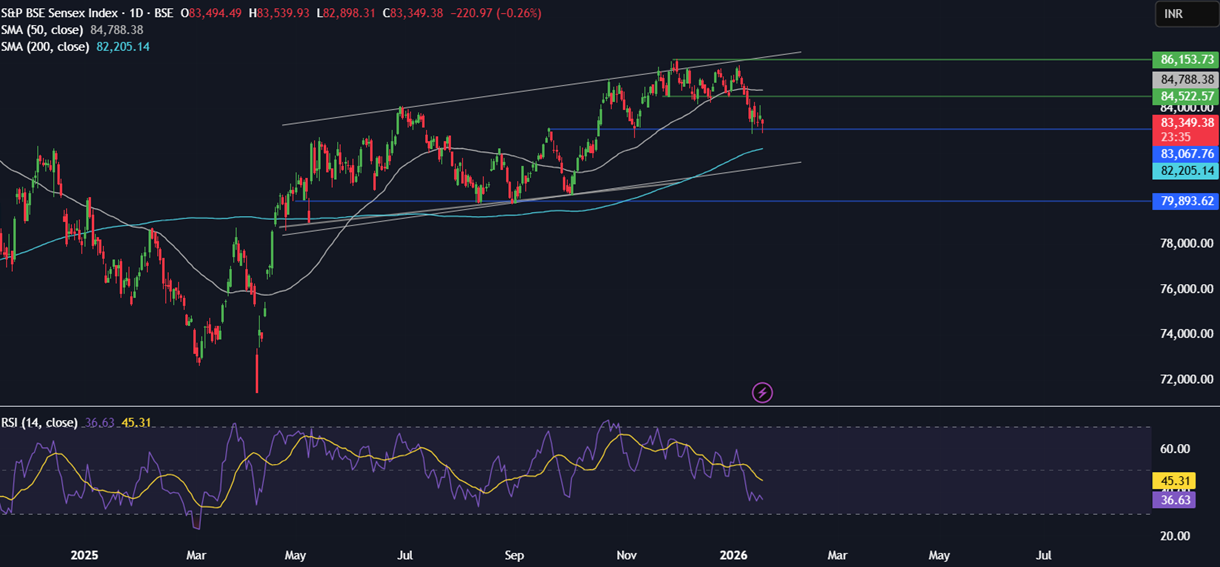Click the 2025 label on time axis
Image resolution: width=1220 pixels, height=567 pixels.
[x=84, y=554]
